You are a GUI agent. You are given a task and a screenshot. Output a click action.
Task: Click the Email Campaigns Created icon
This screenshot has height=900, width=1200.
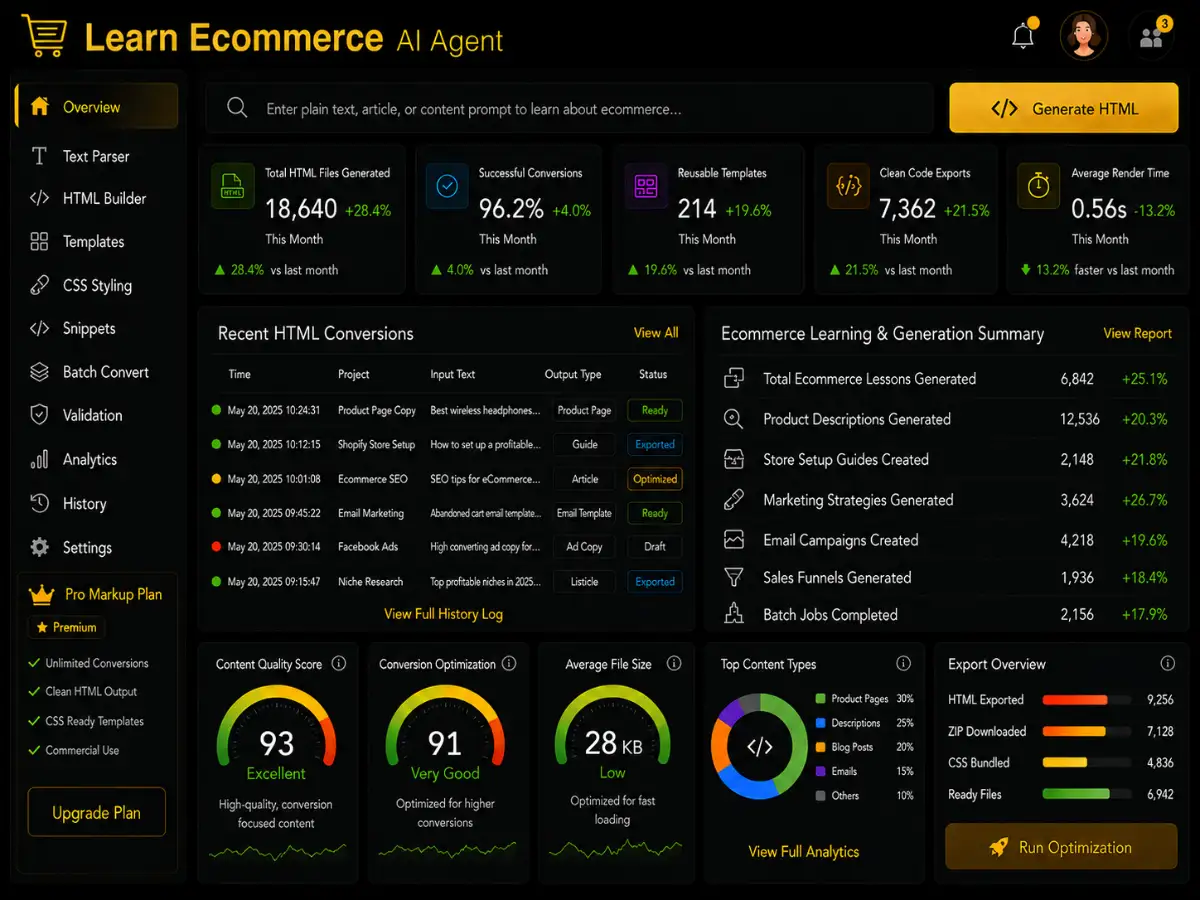734,540
